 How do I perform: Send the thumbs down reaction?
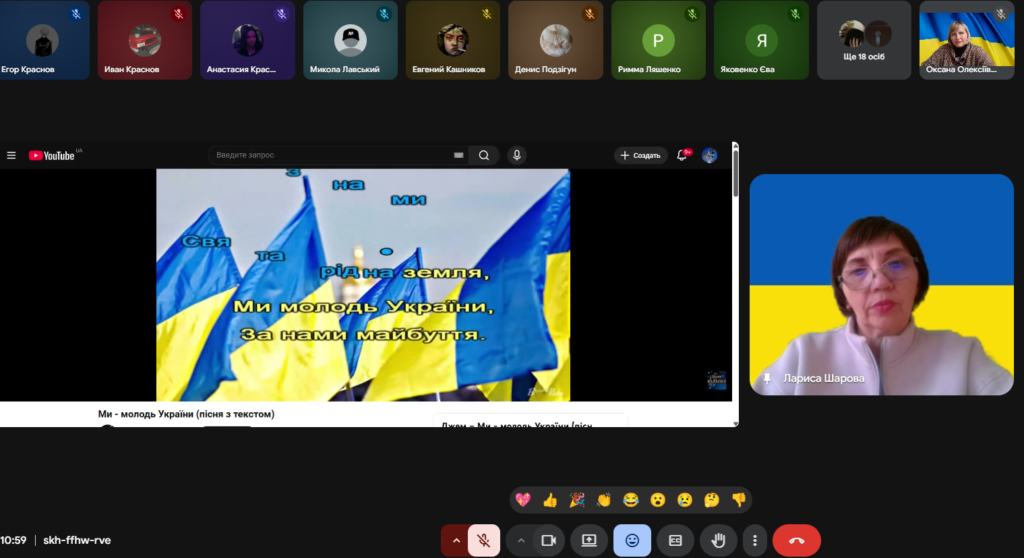pyautogui.click(x=738, y=500)
